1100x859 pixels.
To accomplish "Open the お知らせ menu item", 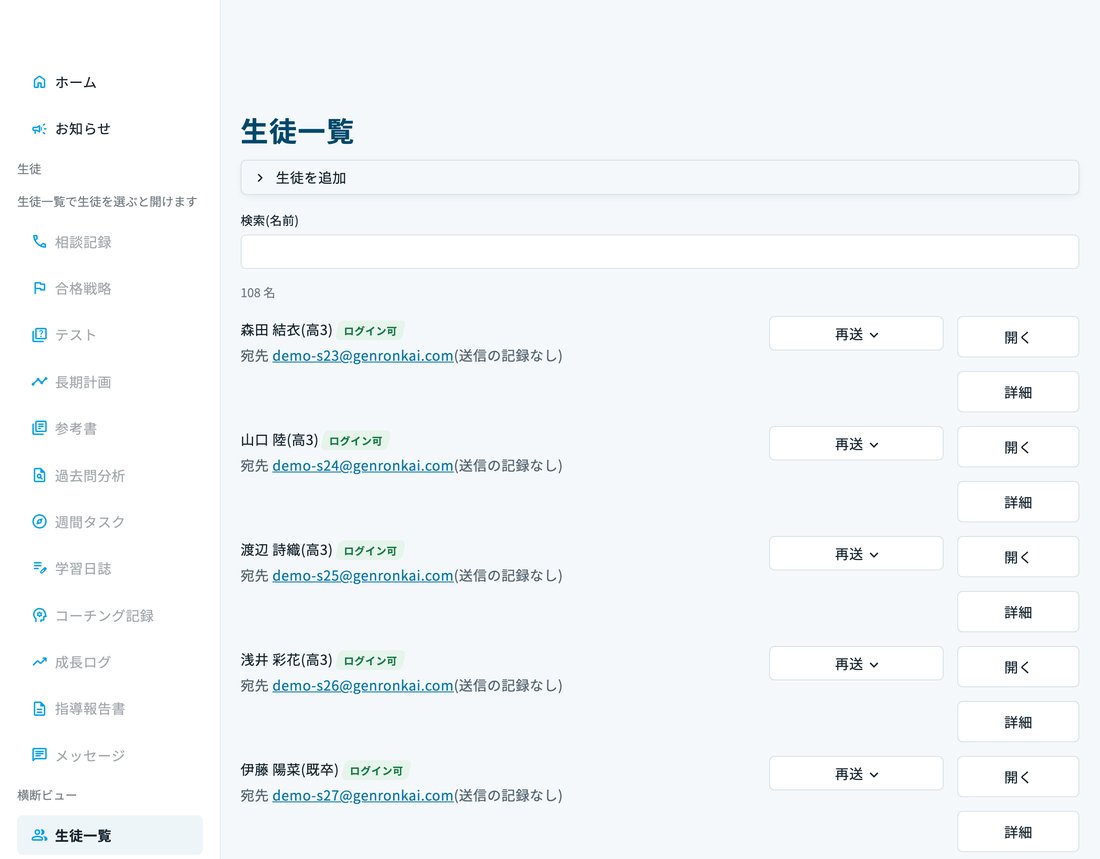I will [x=110, y=129].
